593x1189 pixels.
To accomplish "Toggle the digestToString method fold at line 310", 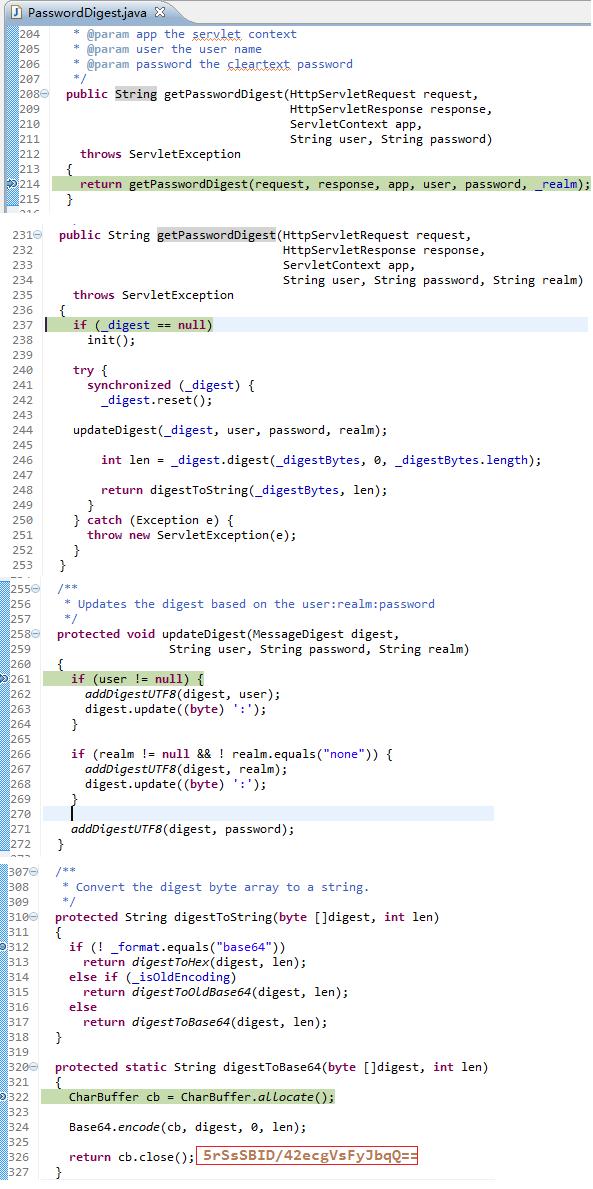I will [35, 918].
